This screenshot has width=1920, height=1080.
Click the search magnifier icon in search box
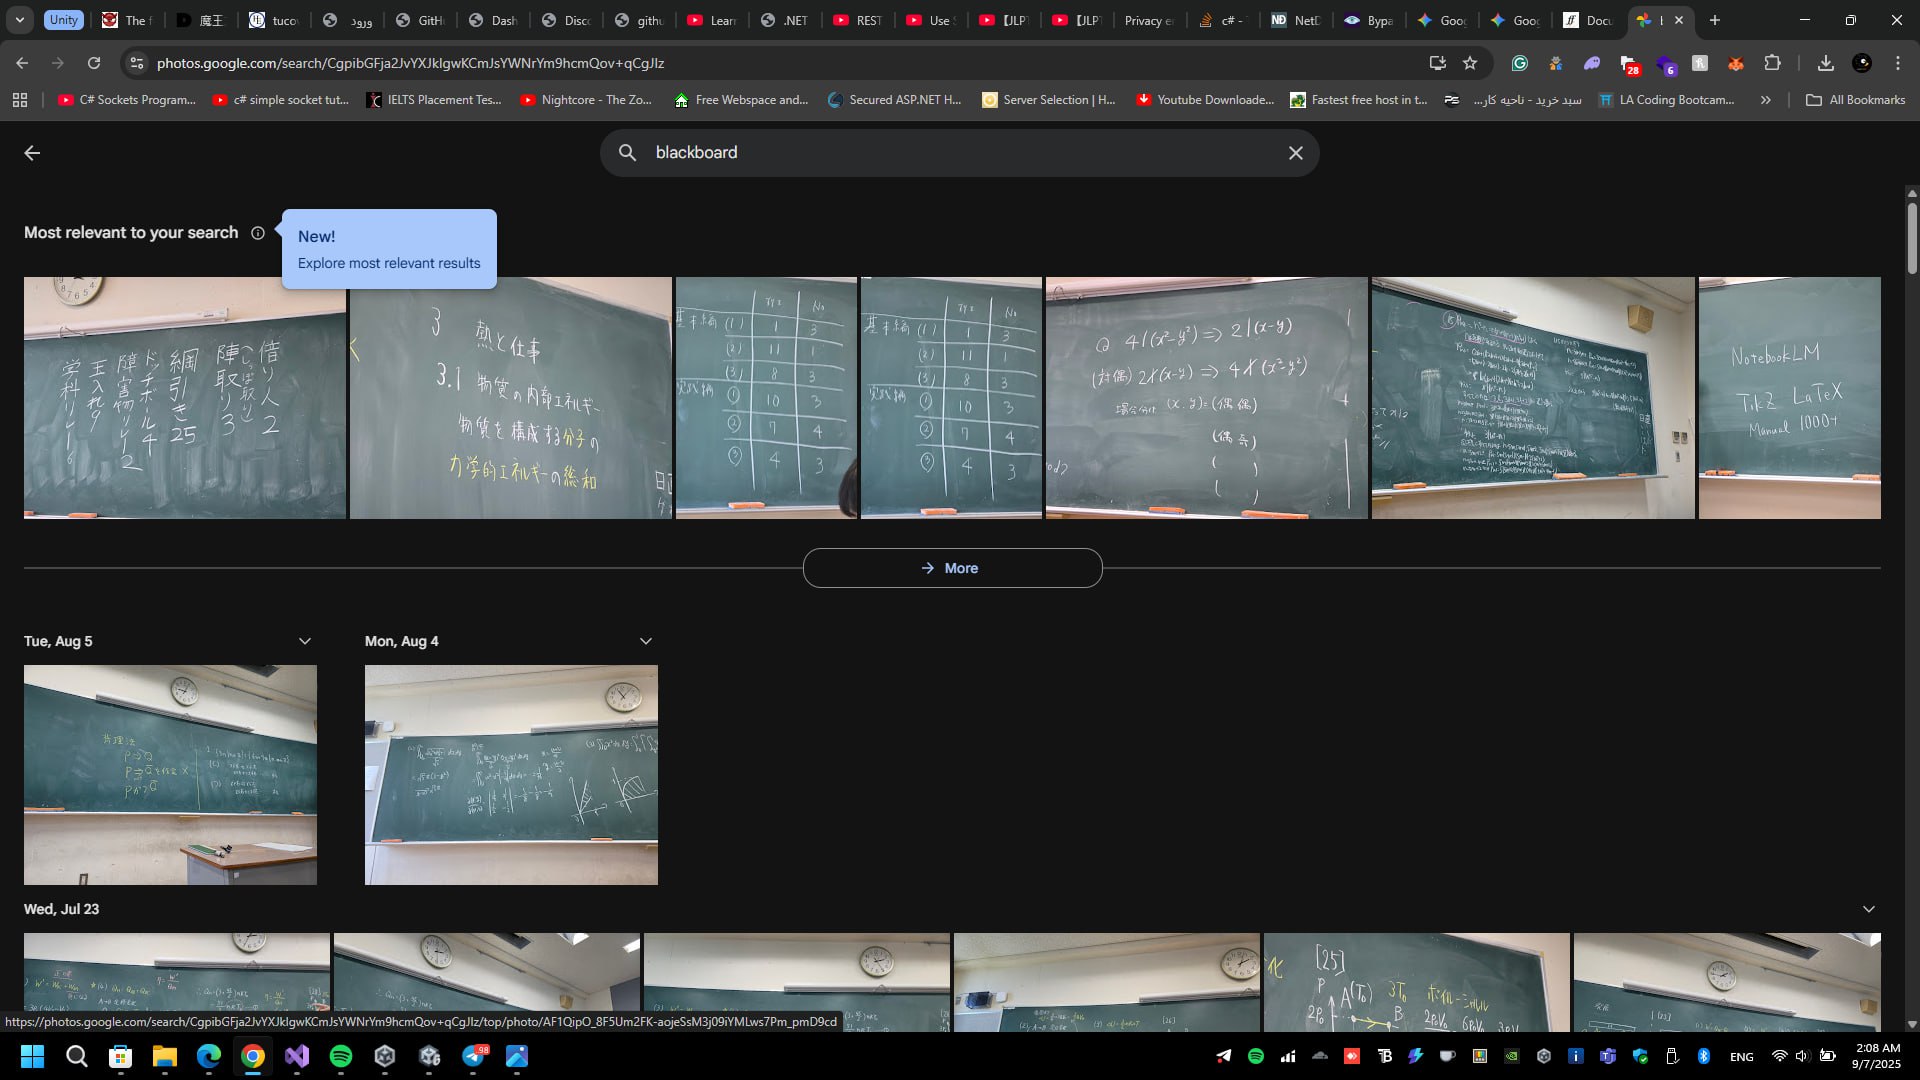pyautogui.click(x=627, y=153)
